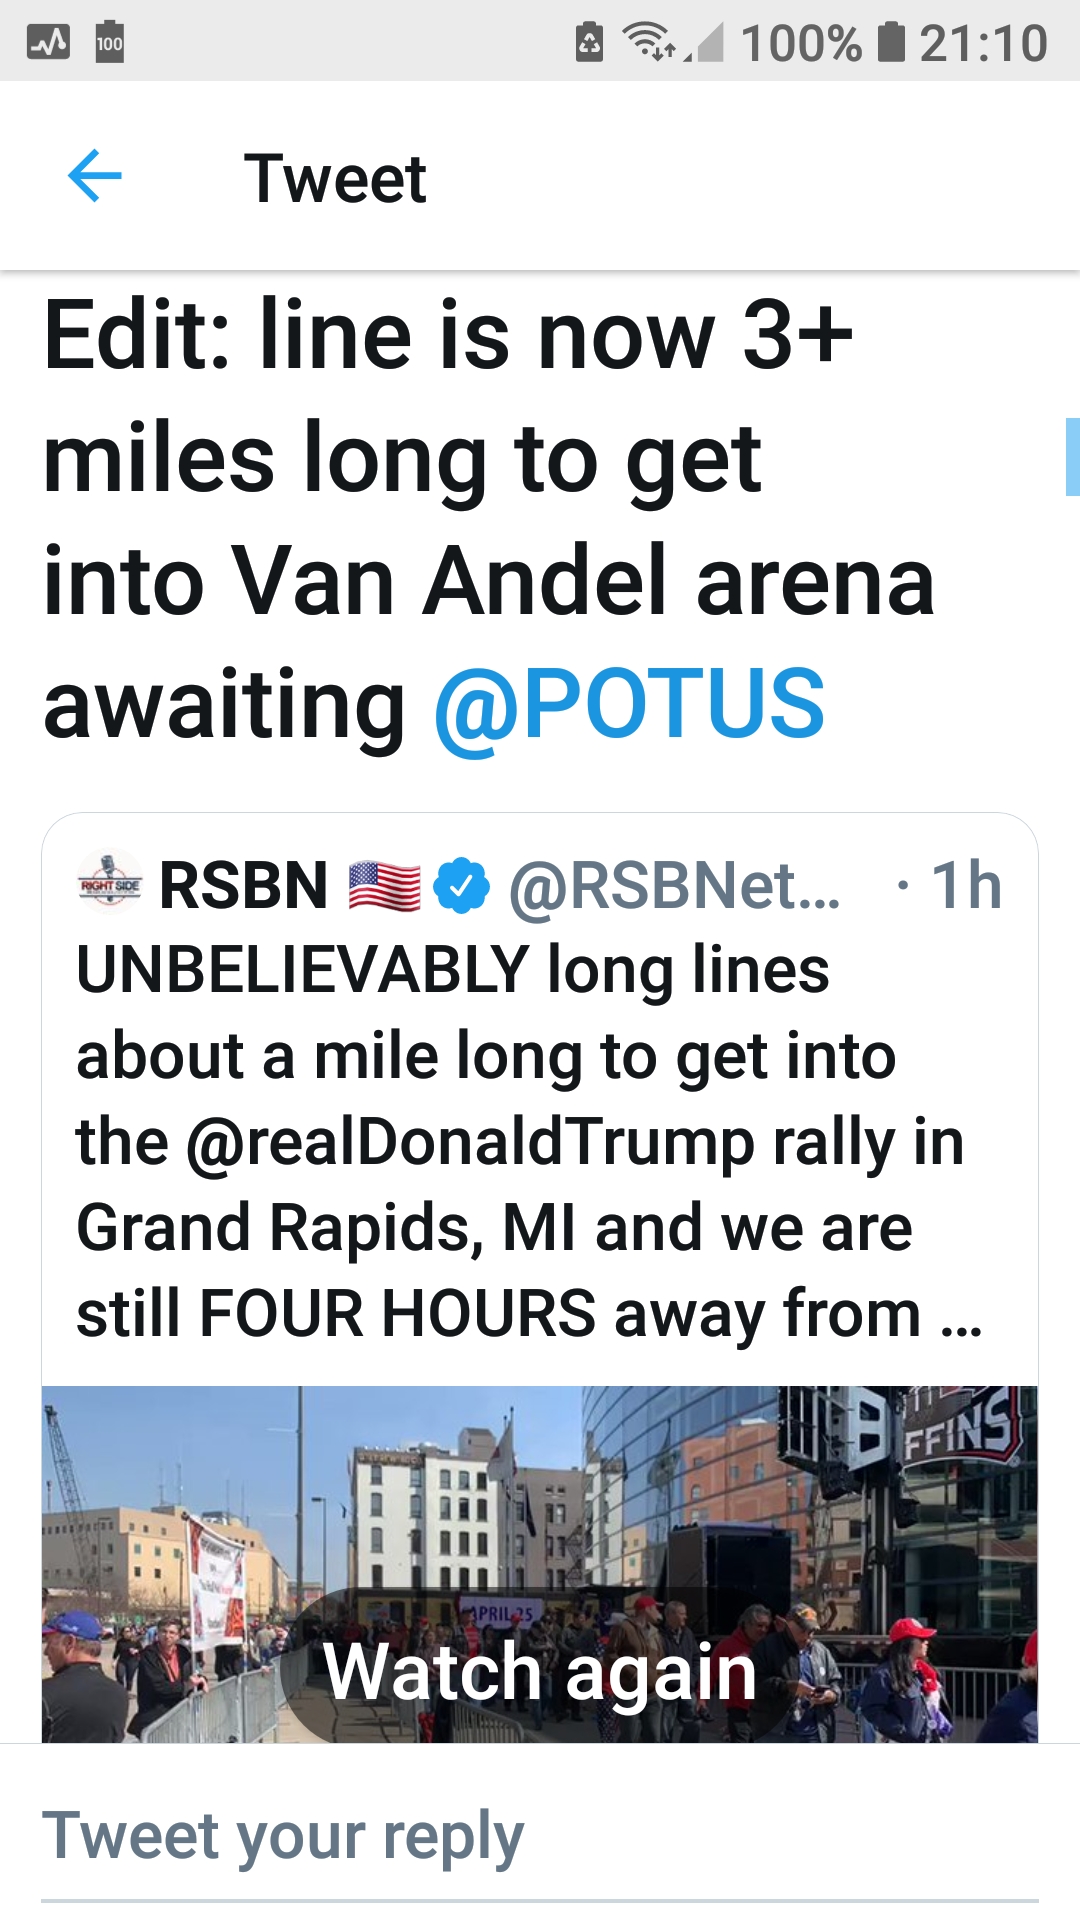
Task: Tap Watch again on the video
Action: click(540, 1671)
